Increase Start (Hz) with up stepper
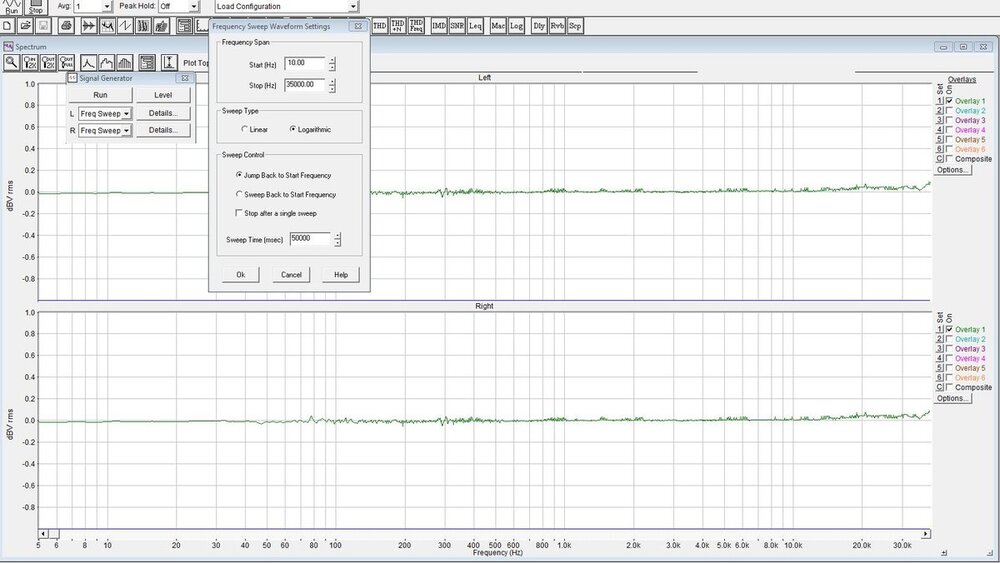This screenshot has width=1000, height=563. (x=332, y=61)
